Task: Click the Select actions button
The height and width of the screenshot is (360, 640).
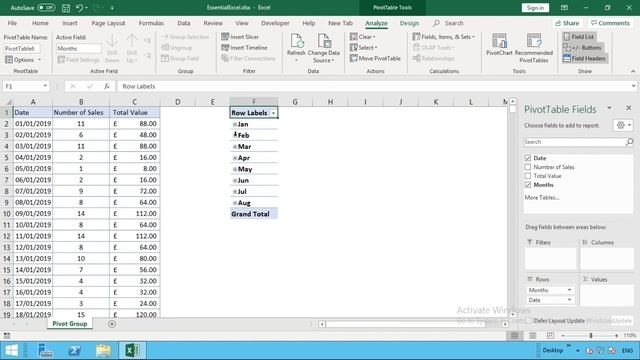Action: (364, 48)
